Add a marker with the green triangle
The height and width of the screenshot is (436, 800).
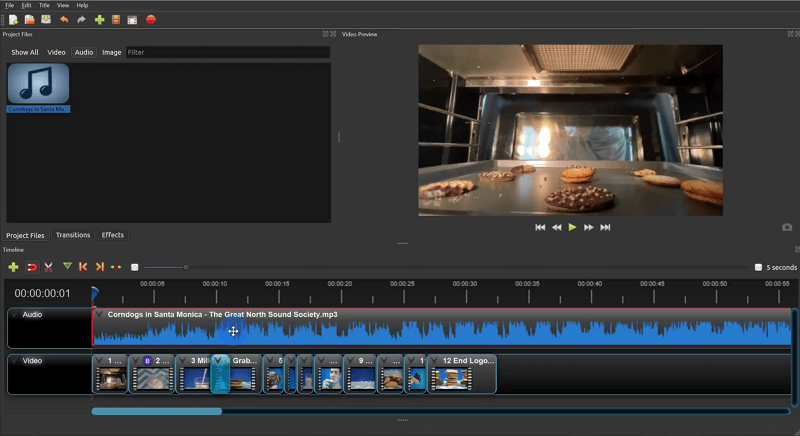click(67, 266)
